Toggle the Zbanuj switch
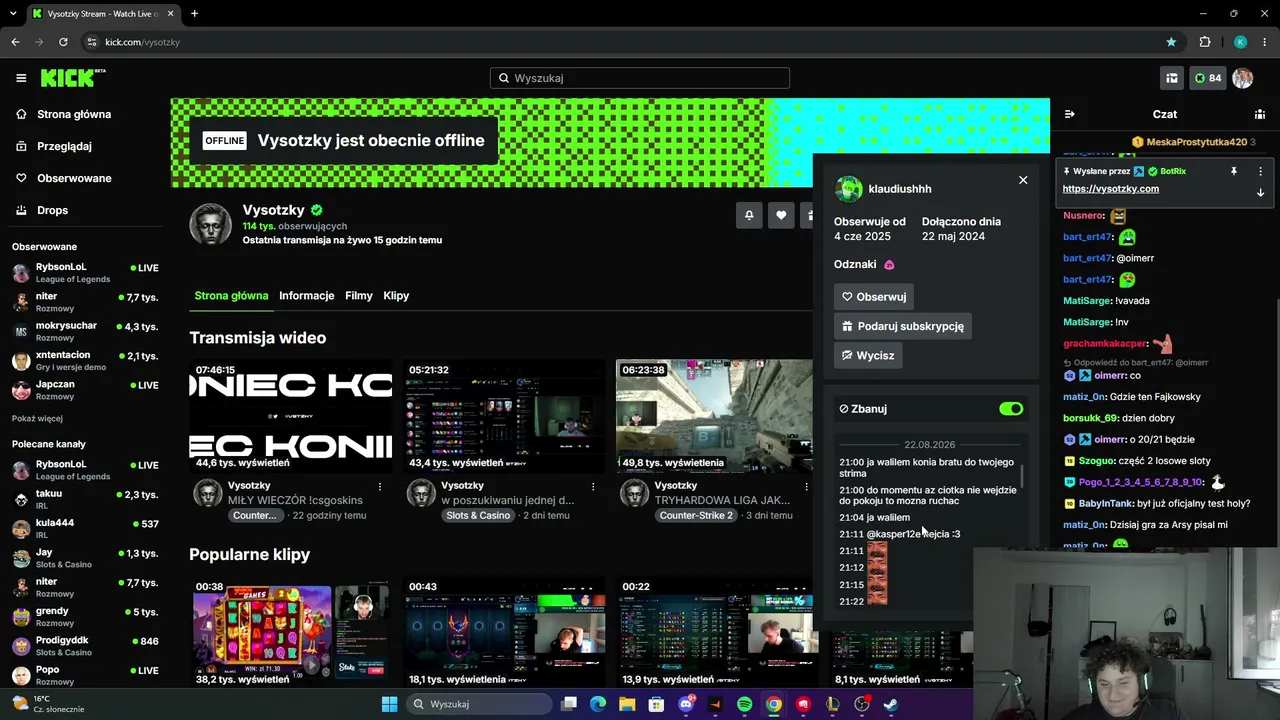 tap(1011, 409)
